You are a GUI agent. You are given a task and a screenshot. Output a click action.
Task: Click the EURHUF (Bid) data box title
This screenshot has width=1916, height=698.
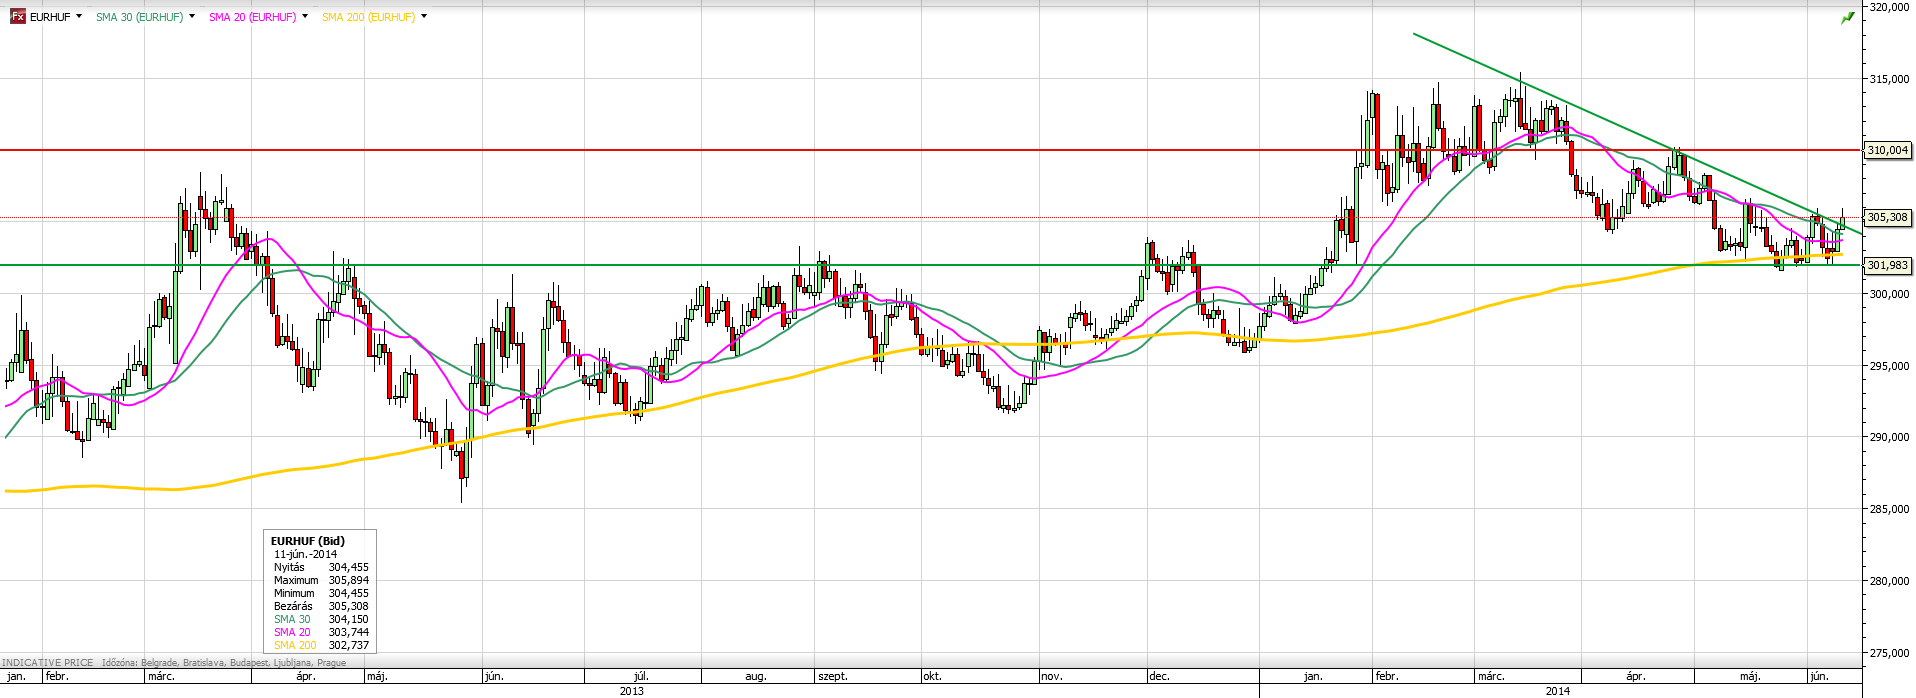pyautogui.click(x=308, y=541)
